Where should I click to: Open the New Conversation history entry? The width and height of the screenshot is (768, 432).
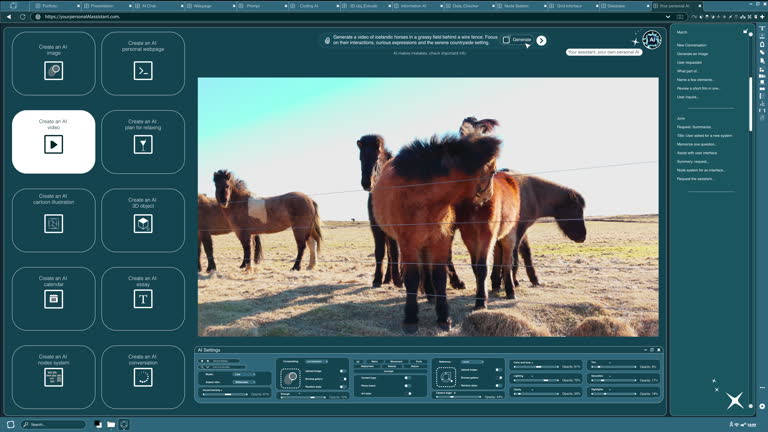(692, 45)
